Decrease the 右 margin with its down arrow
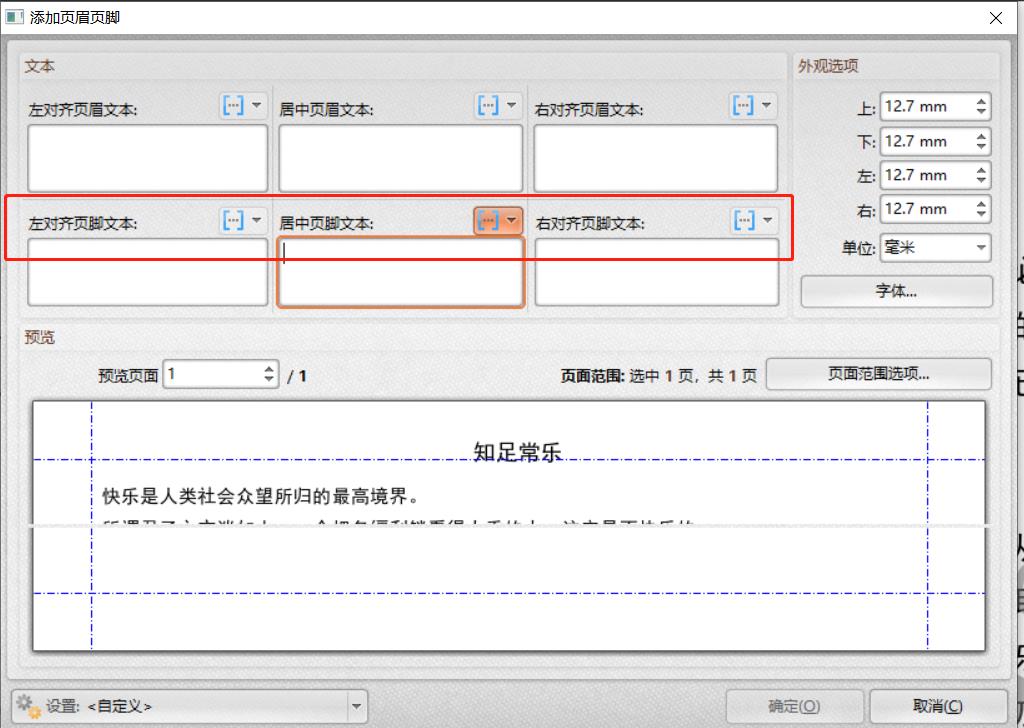Screen dimensions: 1024x728 [981, 215]
